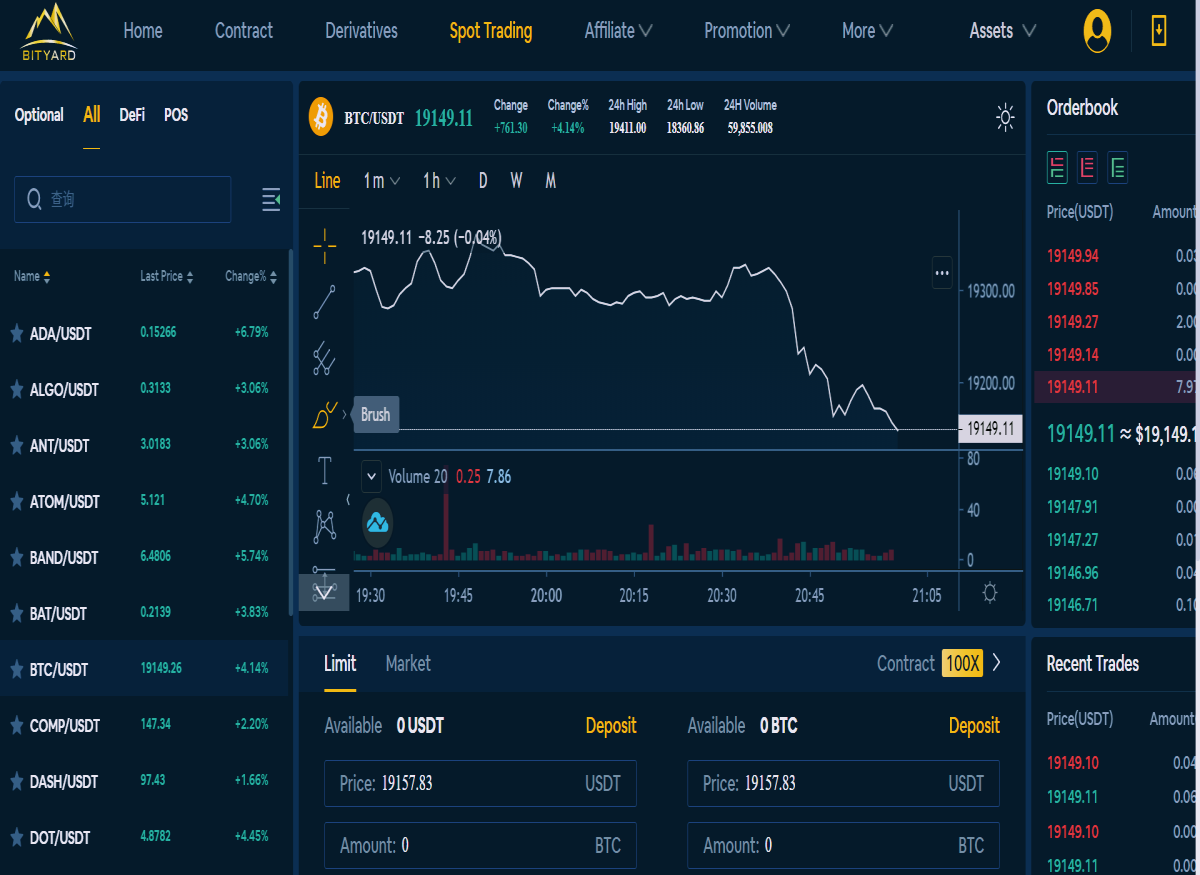The width and height of the screenshot is (1200, 875).
Task: Show only asks (red) in orderbook
Action: click(x=1087, y=168)
